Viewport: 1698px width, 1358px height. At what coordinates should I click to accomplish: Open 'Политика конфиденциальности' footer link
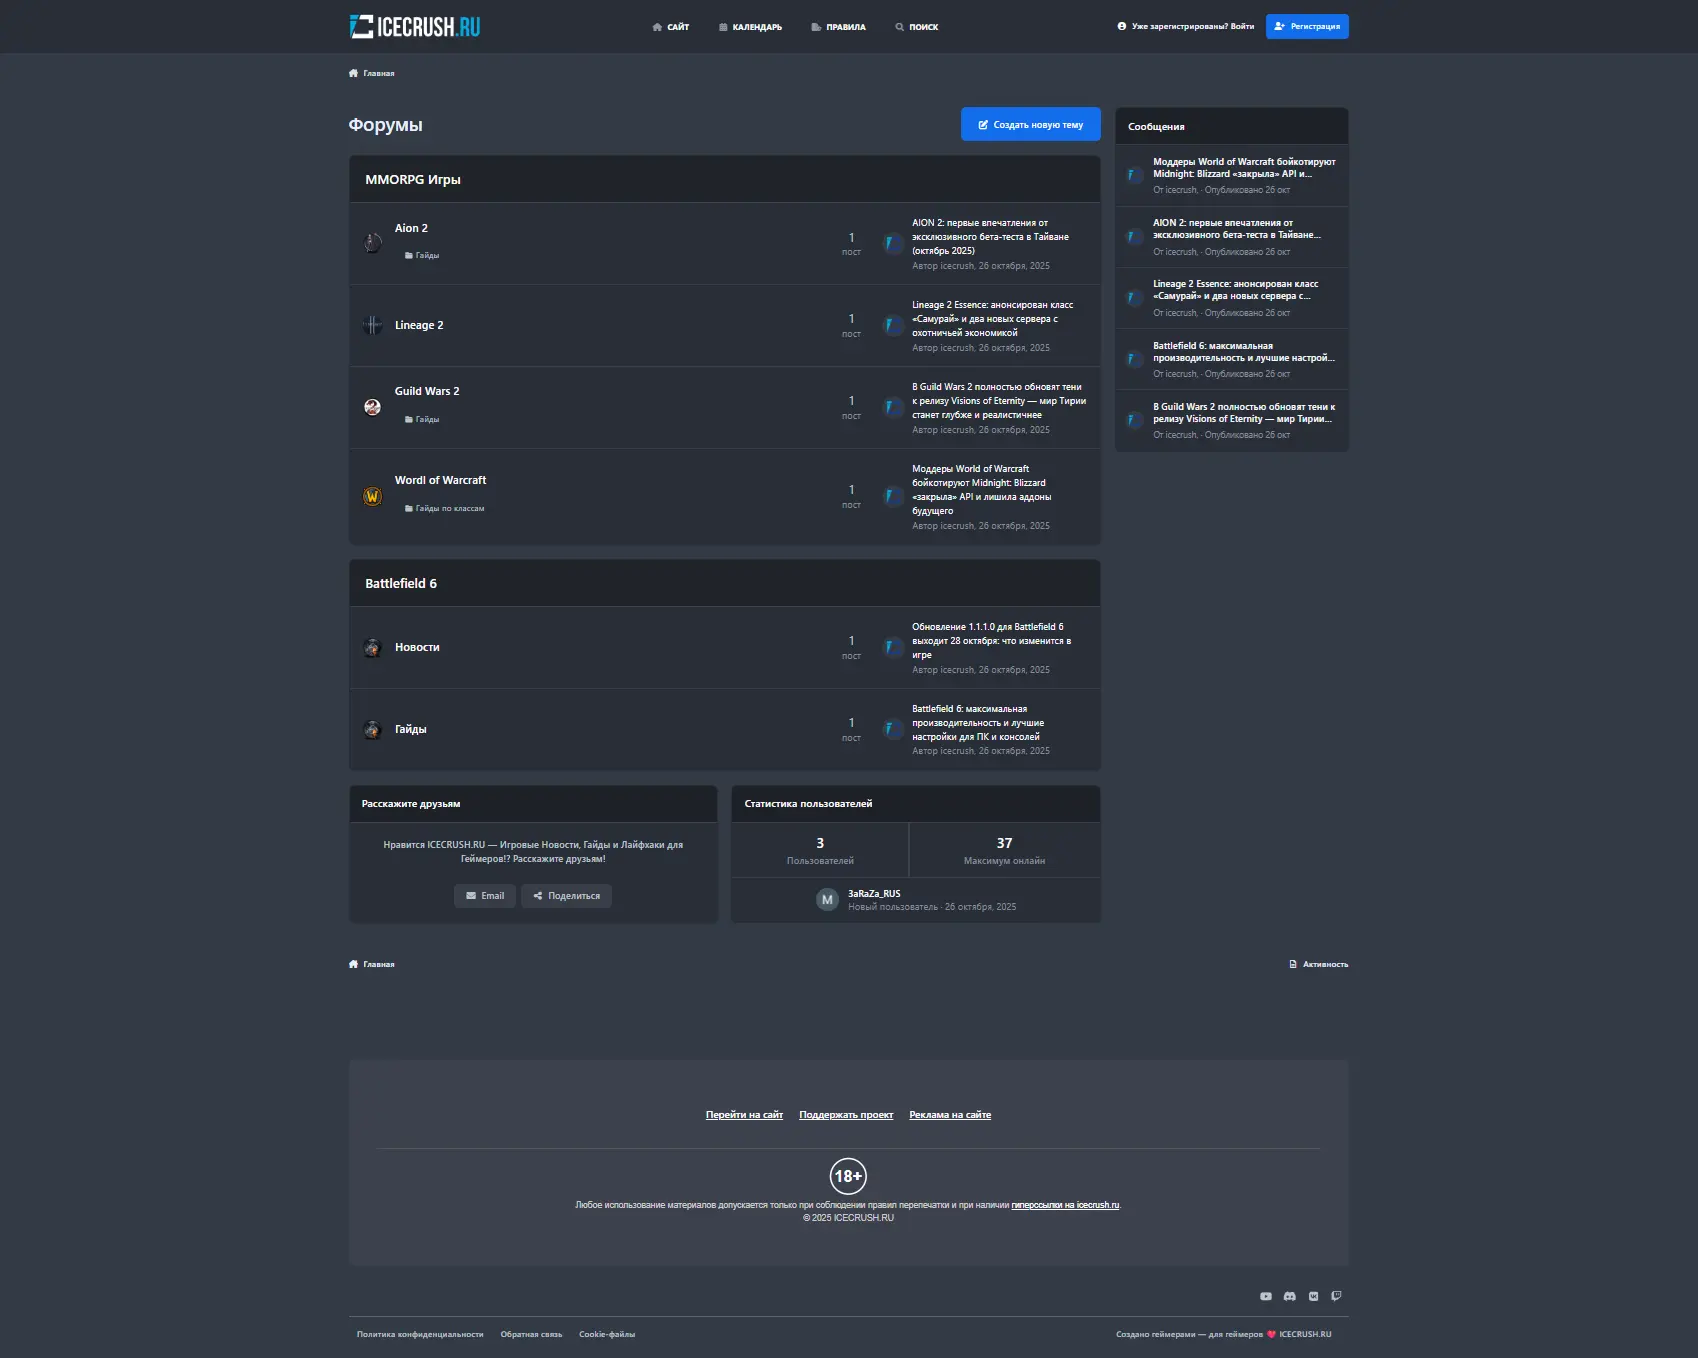click(x=420, y=1335)
